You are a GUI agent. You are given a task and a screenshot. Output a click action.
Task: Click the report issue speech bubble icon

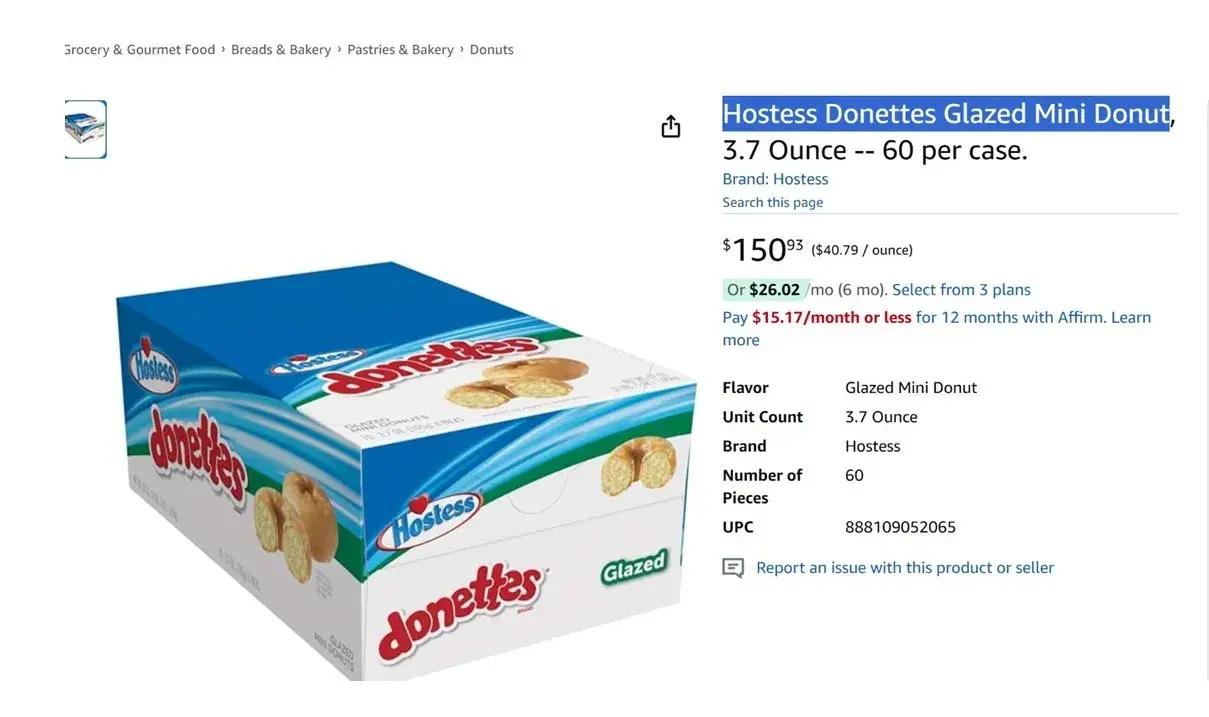point(733,568)
